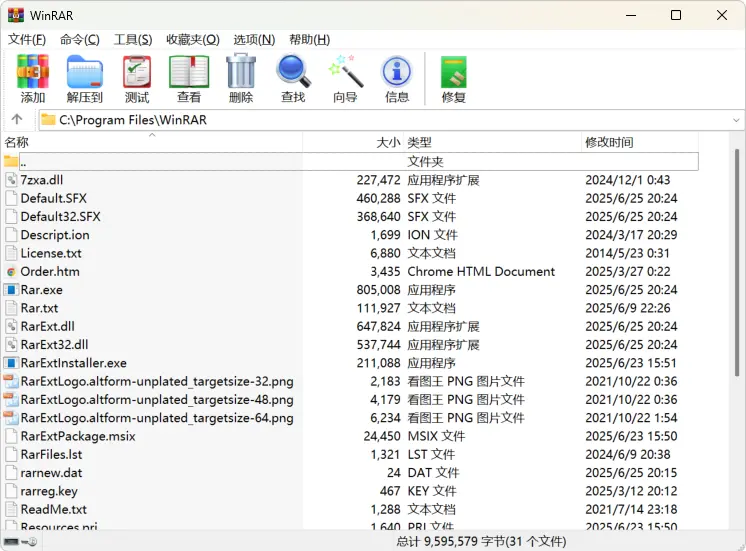Open the 文件(F) menu
The height and width of the screenshot is (551, 746).
point(27,39)
